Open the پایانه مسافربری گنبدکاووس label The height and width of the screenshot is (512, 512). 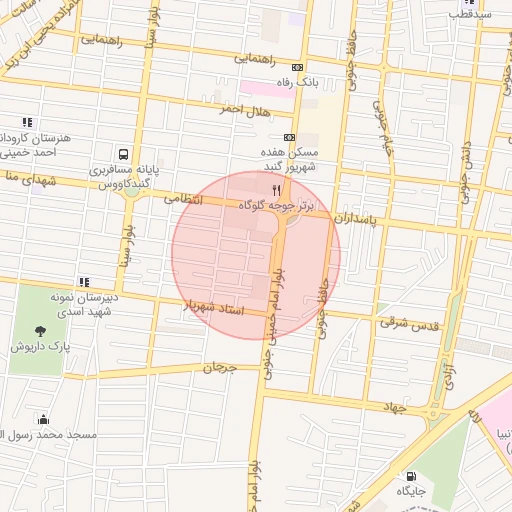pyautogui.click(x=124, y=177)
